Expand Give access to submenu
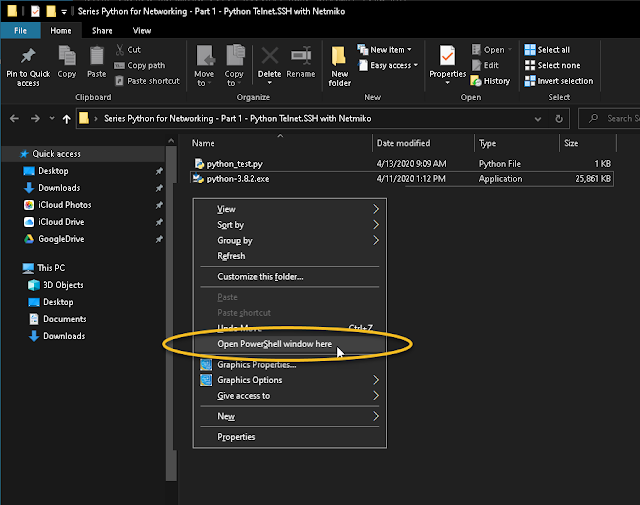Screen dimensions: 640x505 click(x=289, y=396)
